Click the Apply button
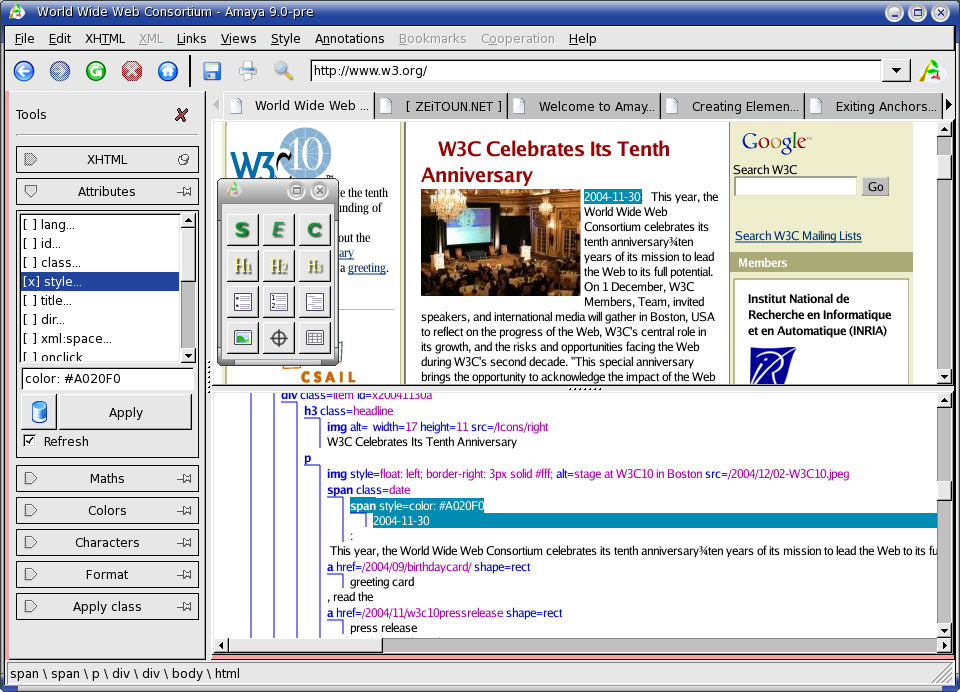960x692 pixels. click(x=125, y=412)
